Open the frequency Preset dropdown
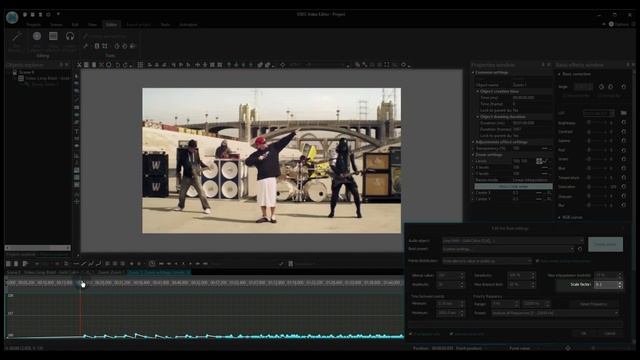640x360 pixels. pyautogui.click(x=554, y=313)
